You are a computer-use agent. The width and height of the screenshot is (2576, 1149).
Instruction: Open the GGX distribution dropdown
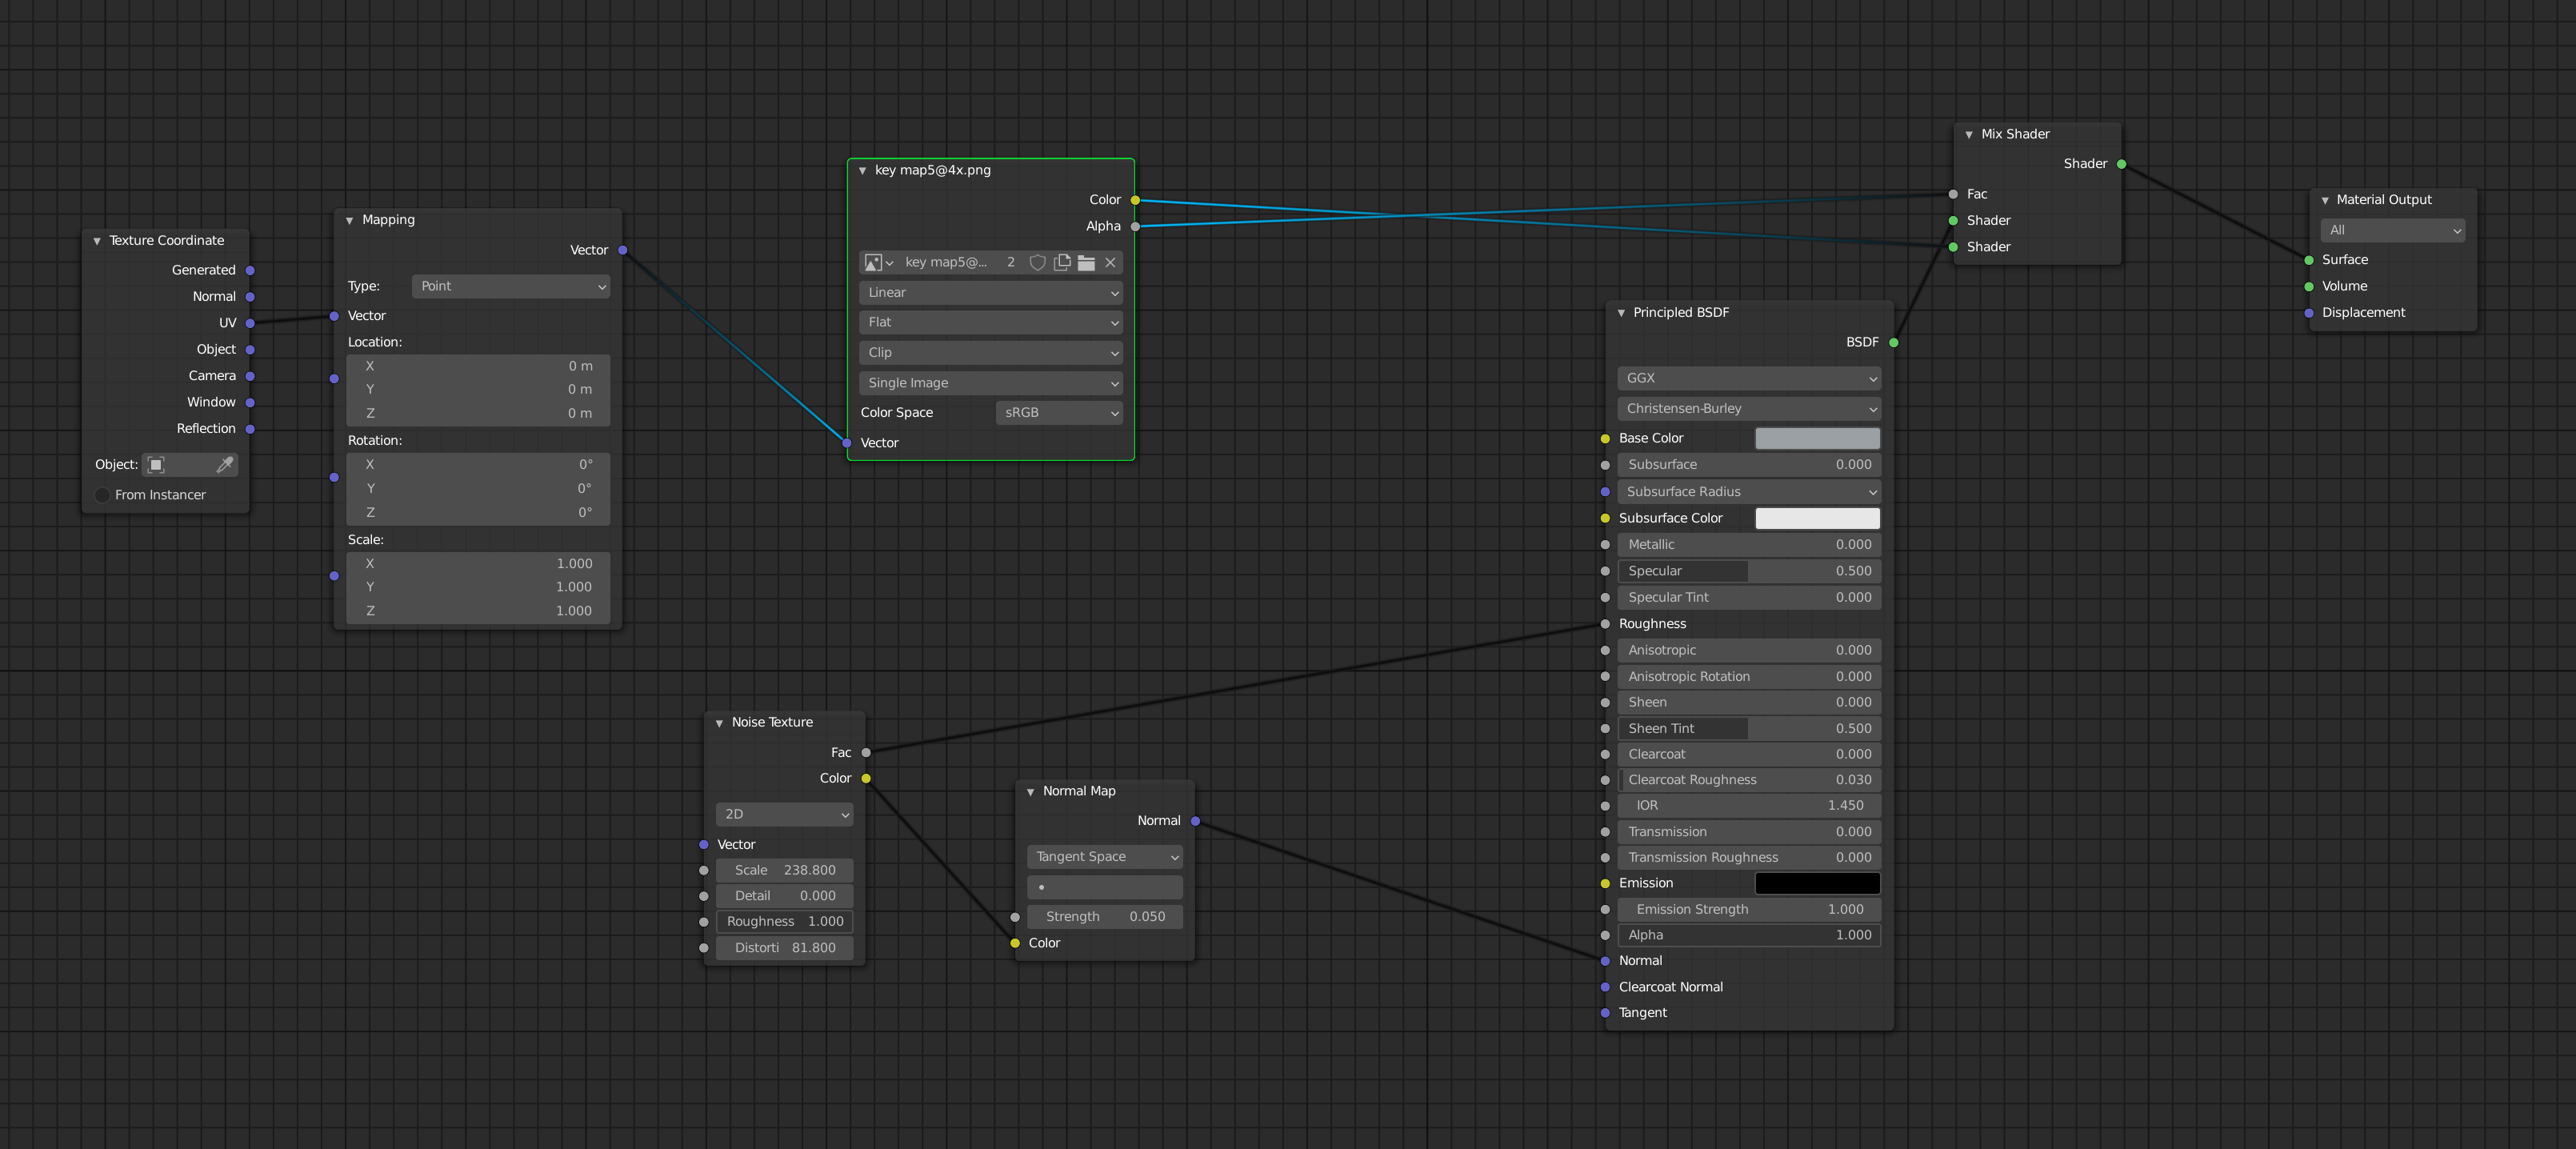[1748, 378]
